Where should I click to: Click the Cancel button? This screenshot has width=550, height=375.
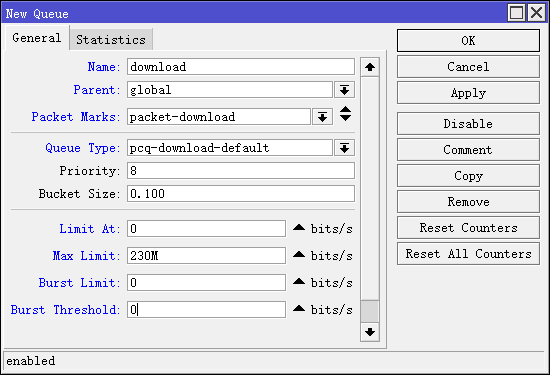468,67
